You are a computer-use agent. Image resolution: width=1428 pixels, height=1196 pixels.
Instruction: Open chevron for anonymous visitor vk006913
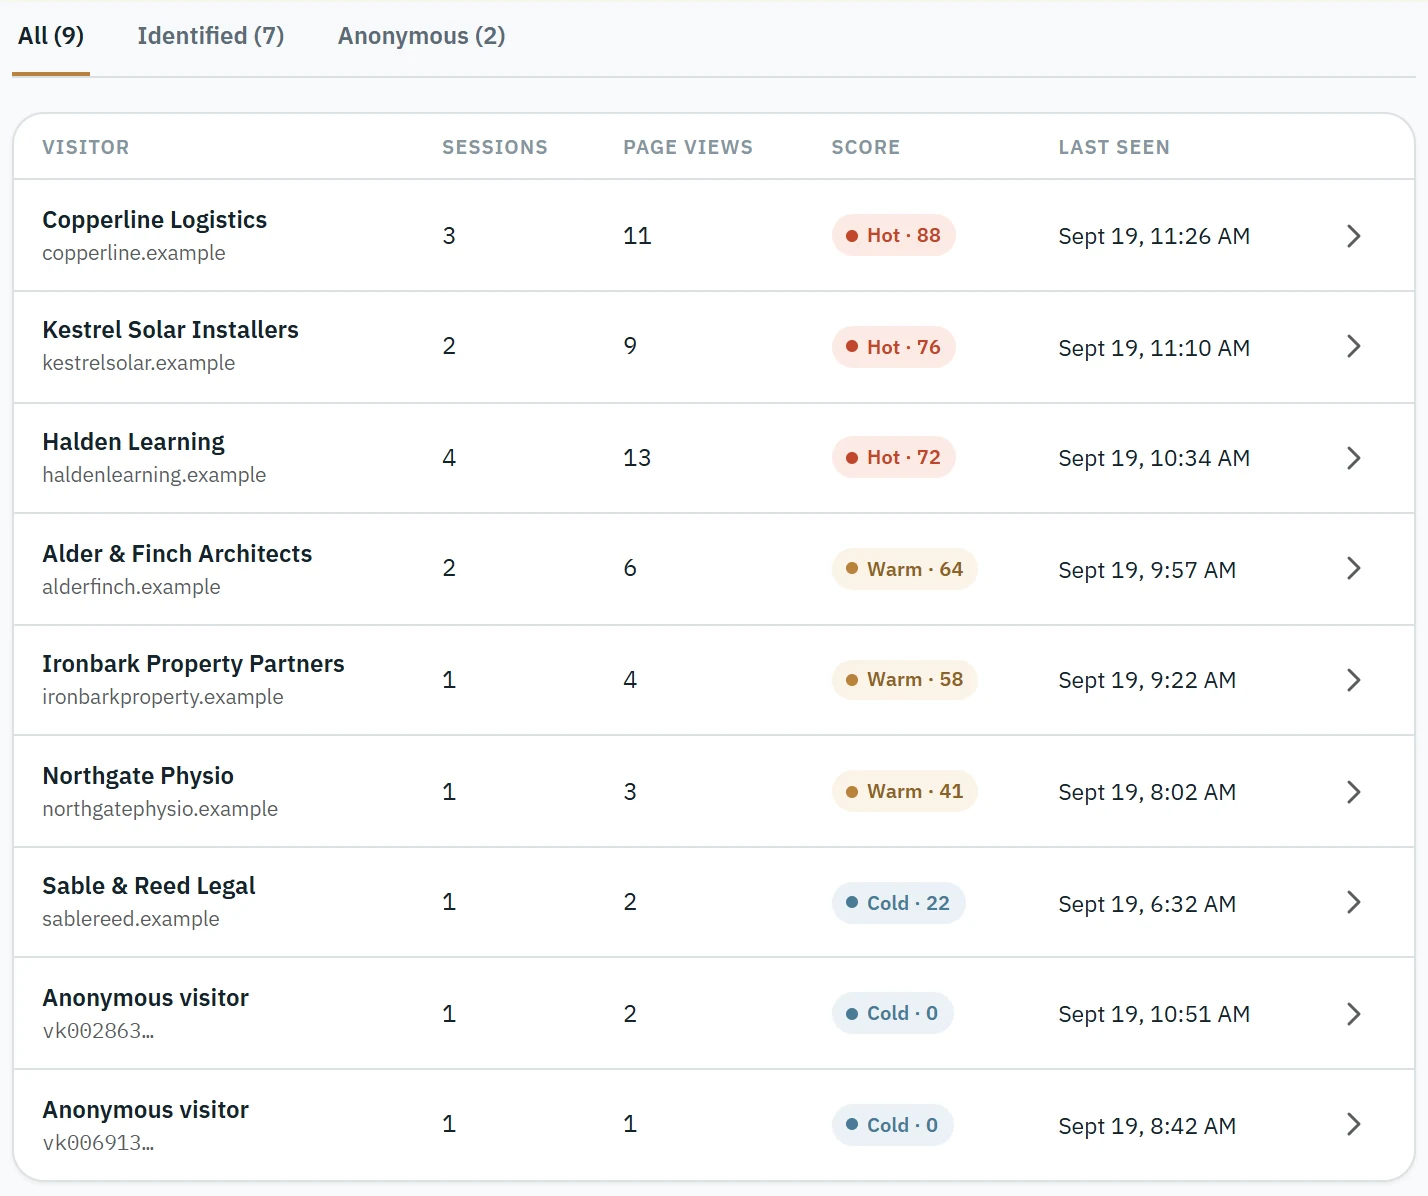pyautogui.click(x=1353, y=1124)
